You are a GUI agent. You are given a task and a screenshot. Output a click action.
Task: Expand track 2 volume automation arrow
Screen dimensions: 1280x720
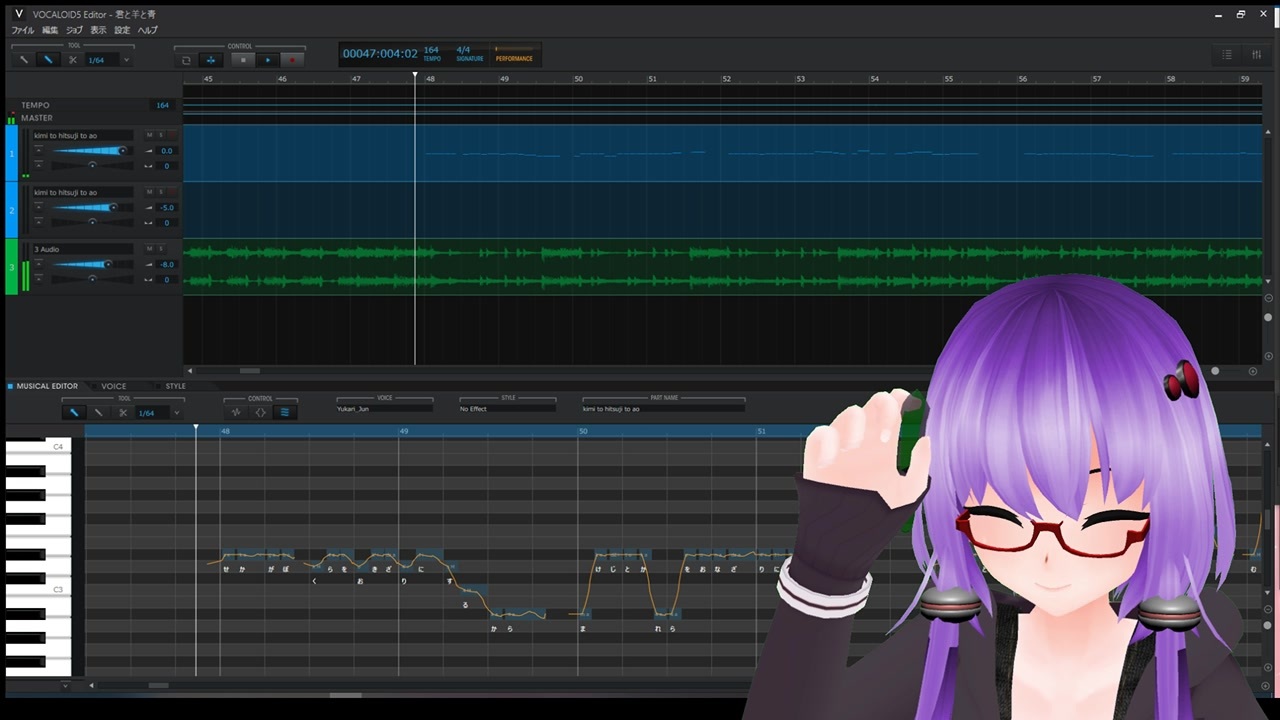point(39,207)
